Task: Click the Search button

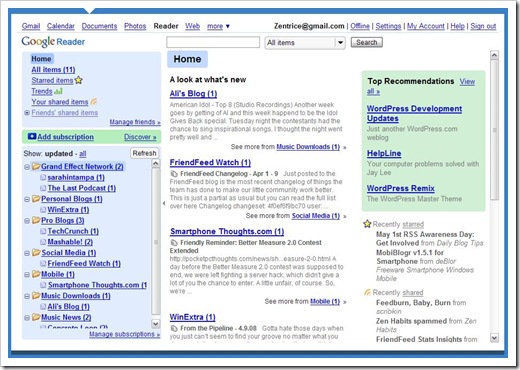Action: (366, 42)
